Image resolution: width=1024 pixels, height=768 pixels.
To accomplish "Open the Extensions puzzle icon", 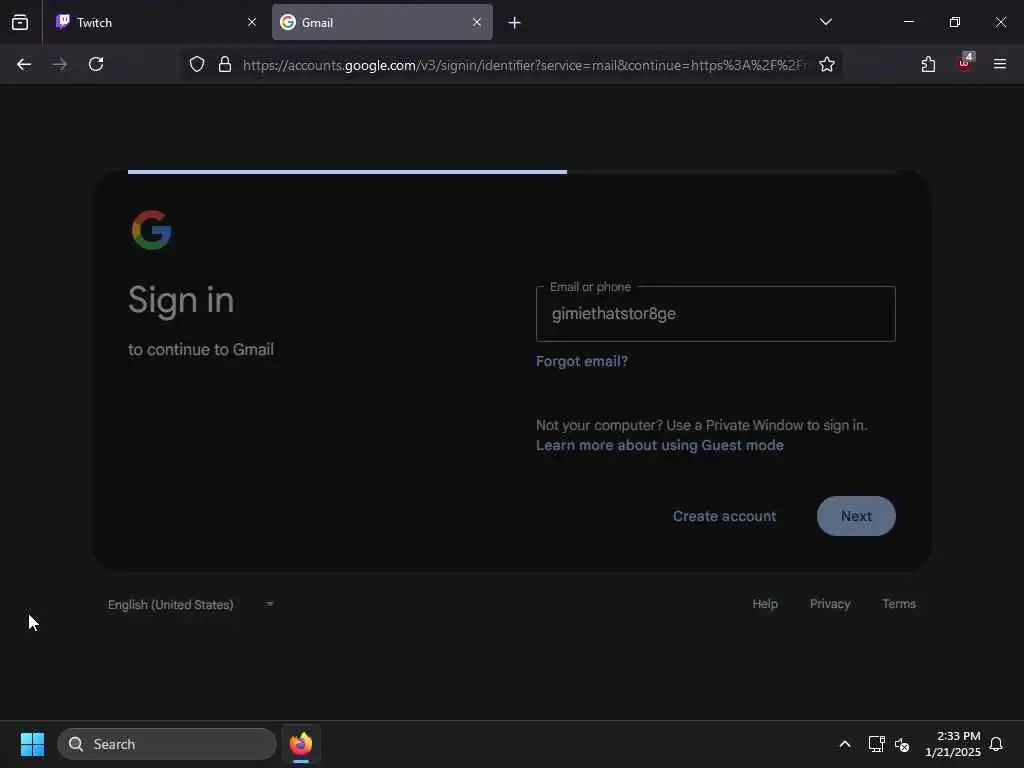I will pos(928,64).
